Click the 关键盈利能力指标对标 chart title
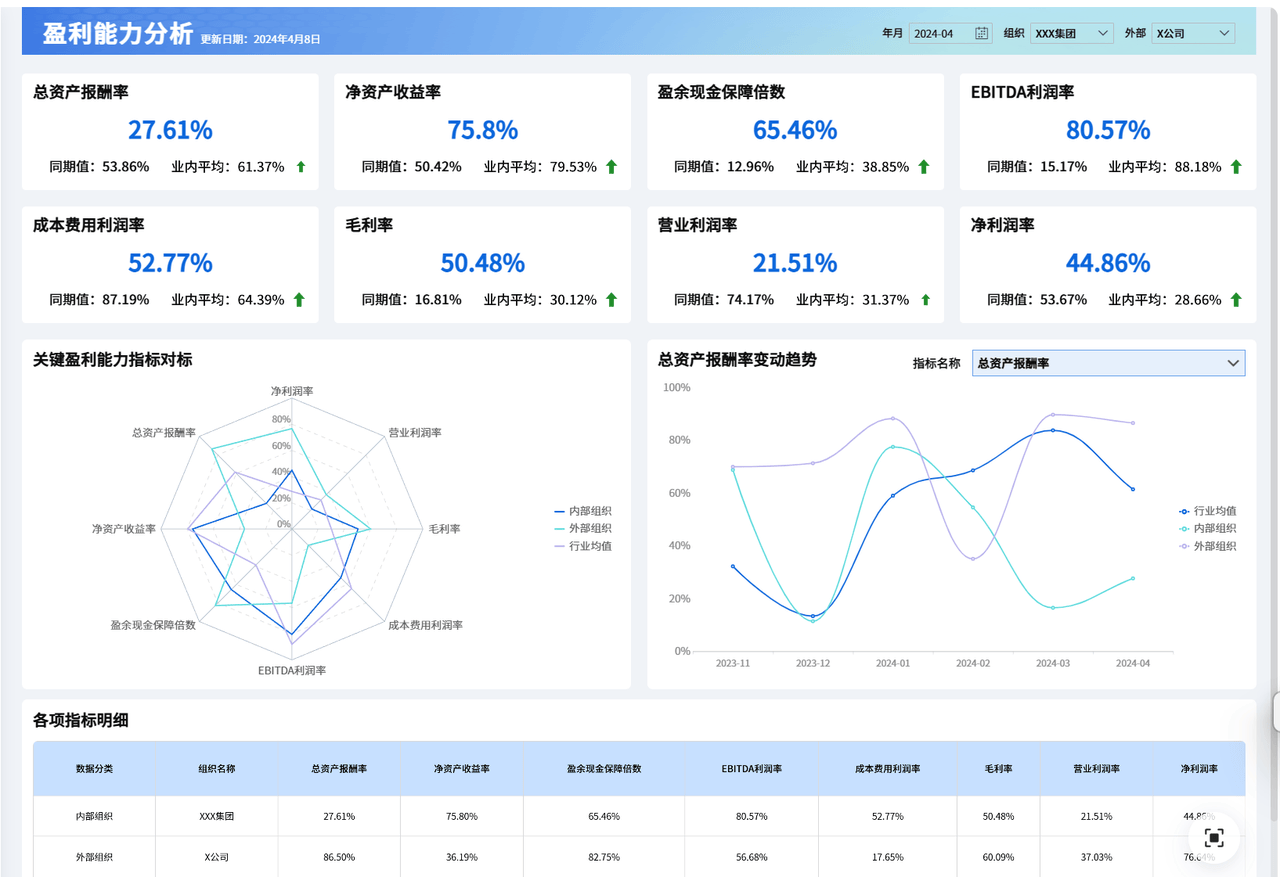1280x877 pixels. point(113,359)
